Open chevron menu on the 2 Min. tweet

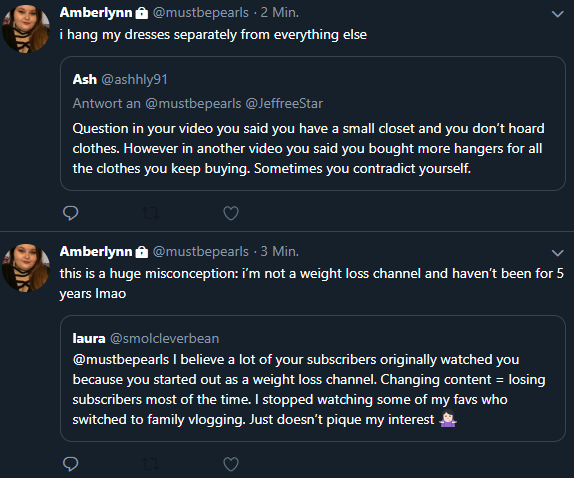(x=557, y=14)
